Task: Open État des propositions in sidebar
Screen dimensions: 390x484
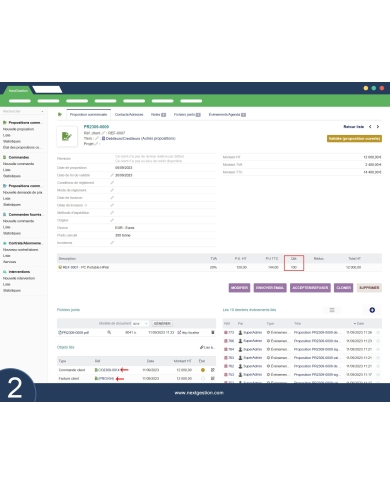Action: pos(22,147)
